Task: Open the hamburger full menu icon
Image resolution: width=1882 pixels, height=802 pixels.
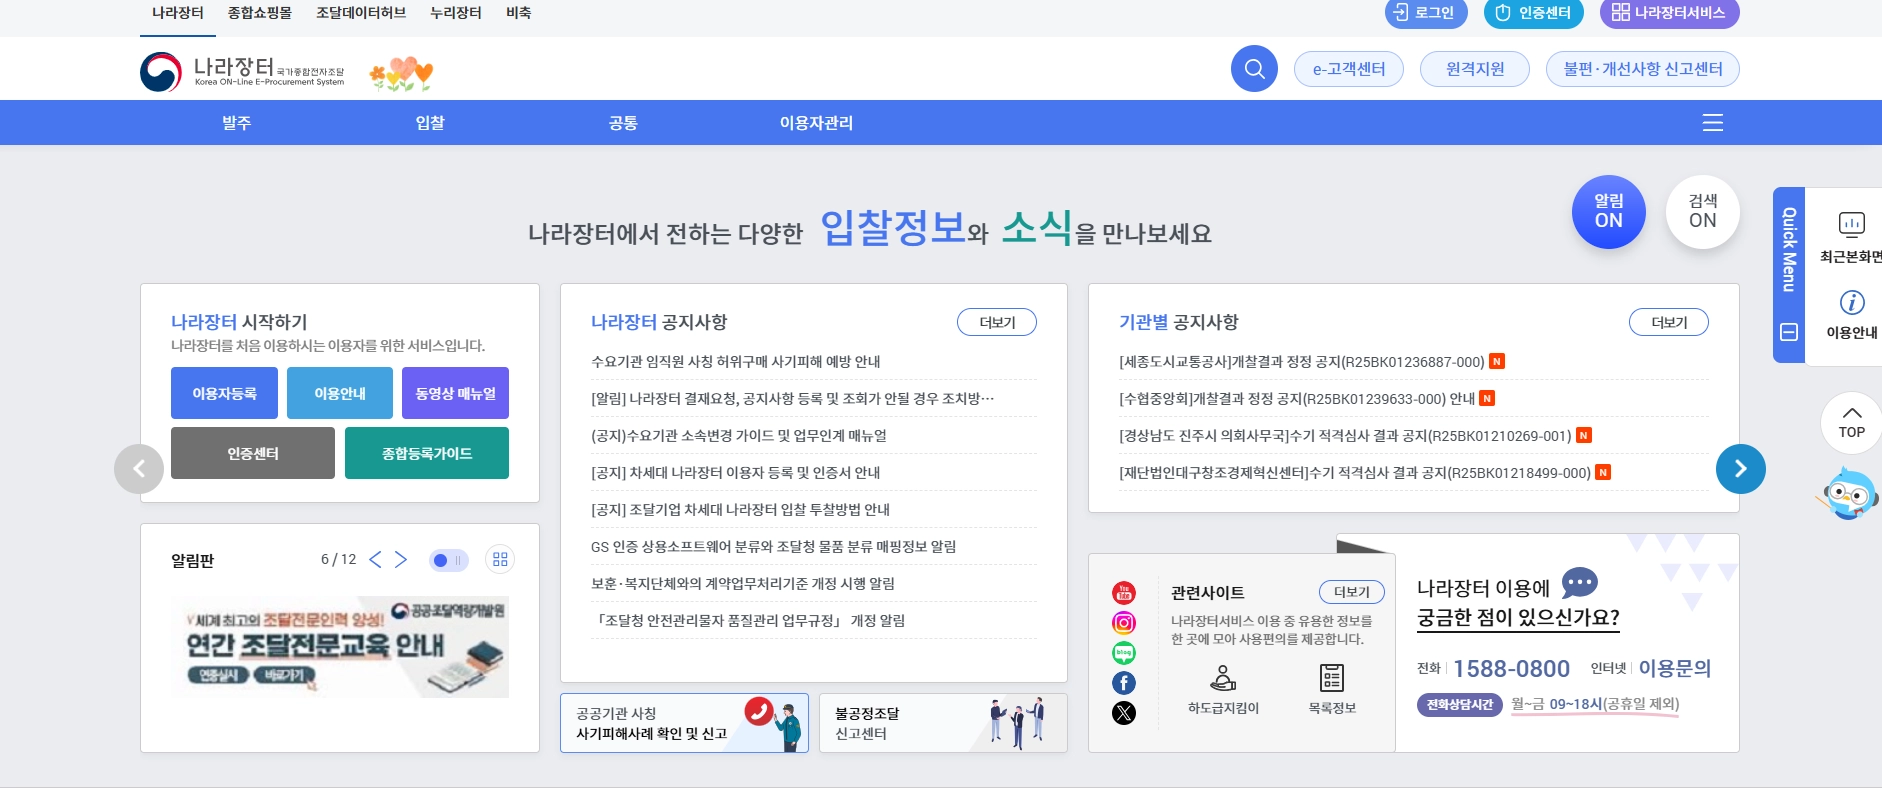Action: [1713, 122]
